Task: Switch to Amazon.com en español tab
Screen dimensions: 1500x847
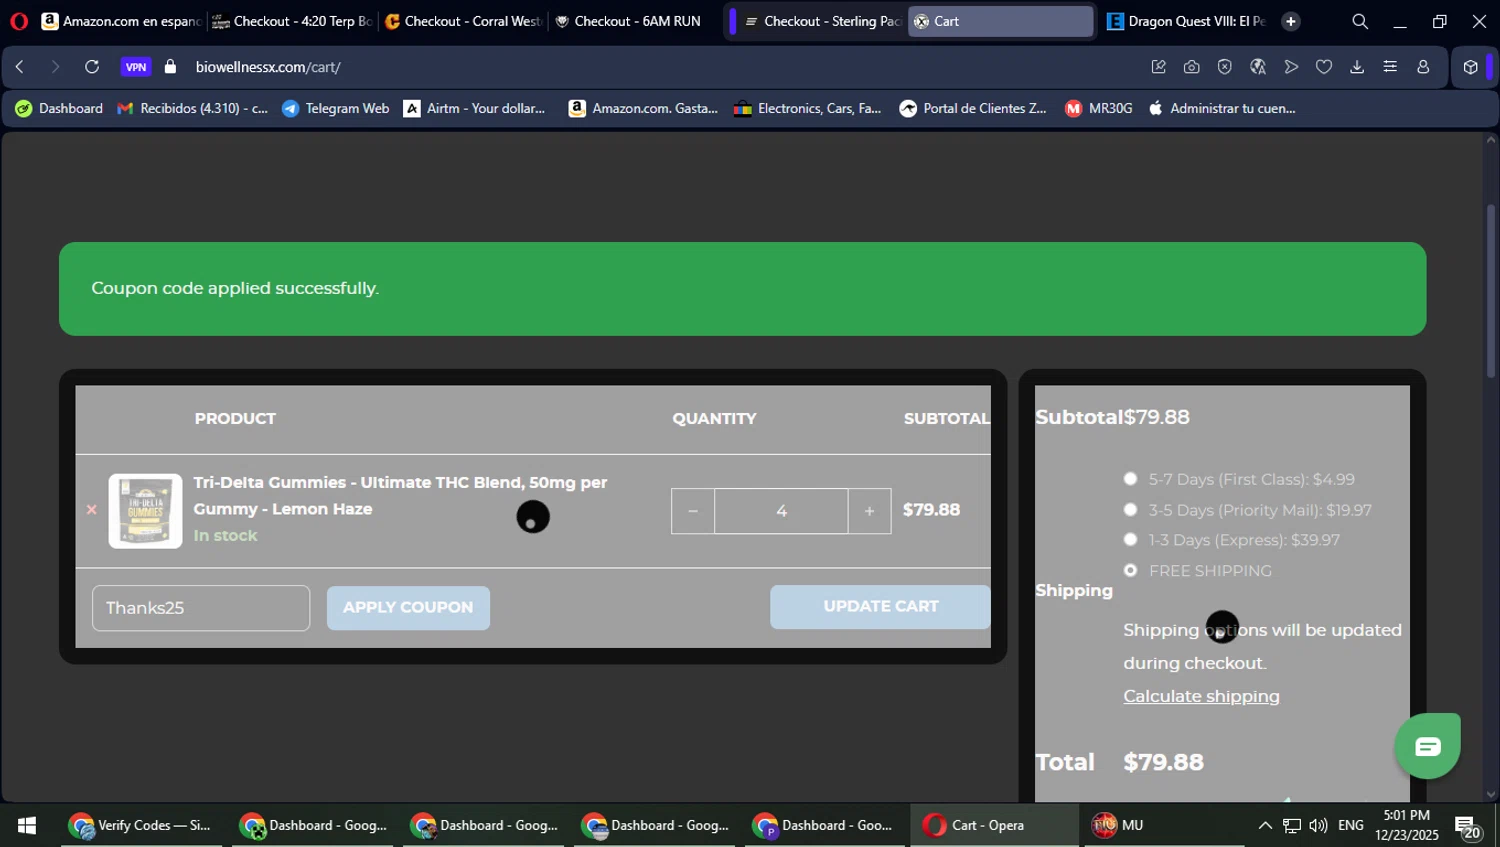Action: pyautogui.click(x=120, y=21)
